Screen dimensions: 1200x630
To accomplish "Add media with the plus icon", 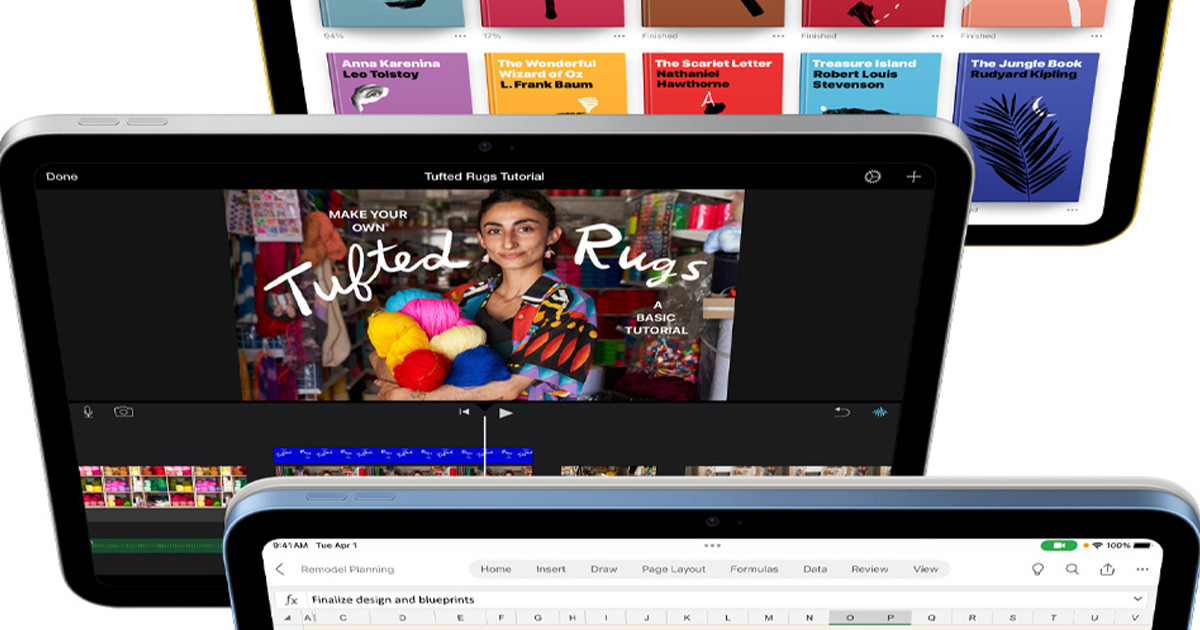I will (913, 177).
